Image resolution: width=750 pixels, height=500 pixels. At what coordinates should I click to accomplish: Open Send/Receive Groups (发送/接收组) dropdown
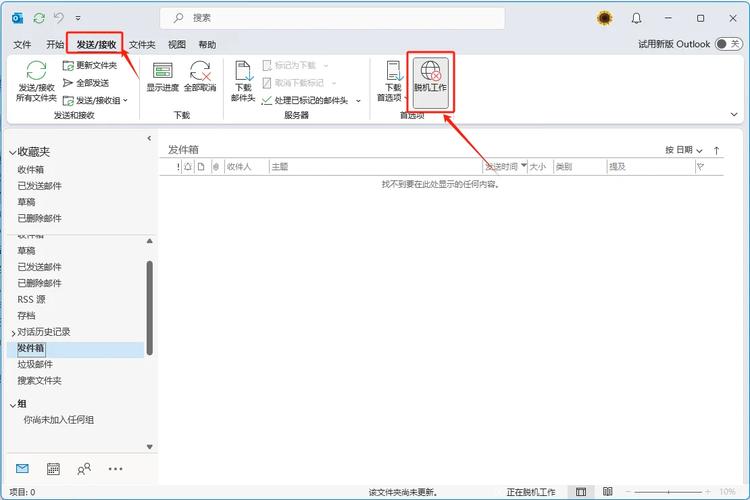tap(95, 100)
